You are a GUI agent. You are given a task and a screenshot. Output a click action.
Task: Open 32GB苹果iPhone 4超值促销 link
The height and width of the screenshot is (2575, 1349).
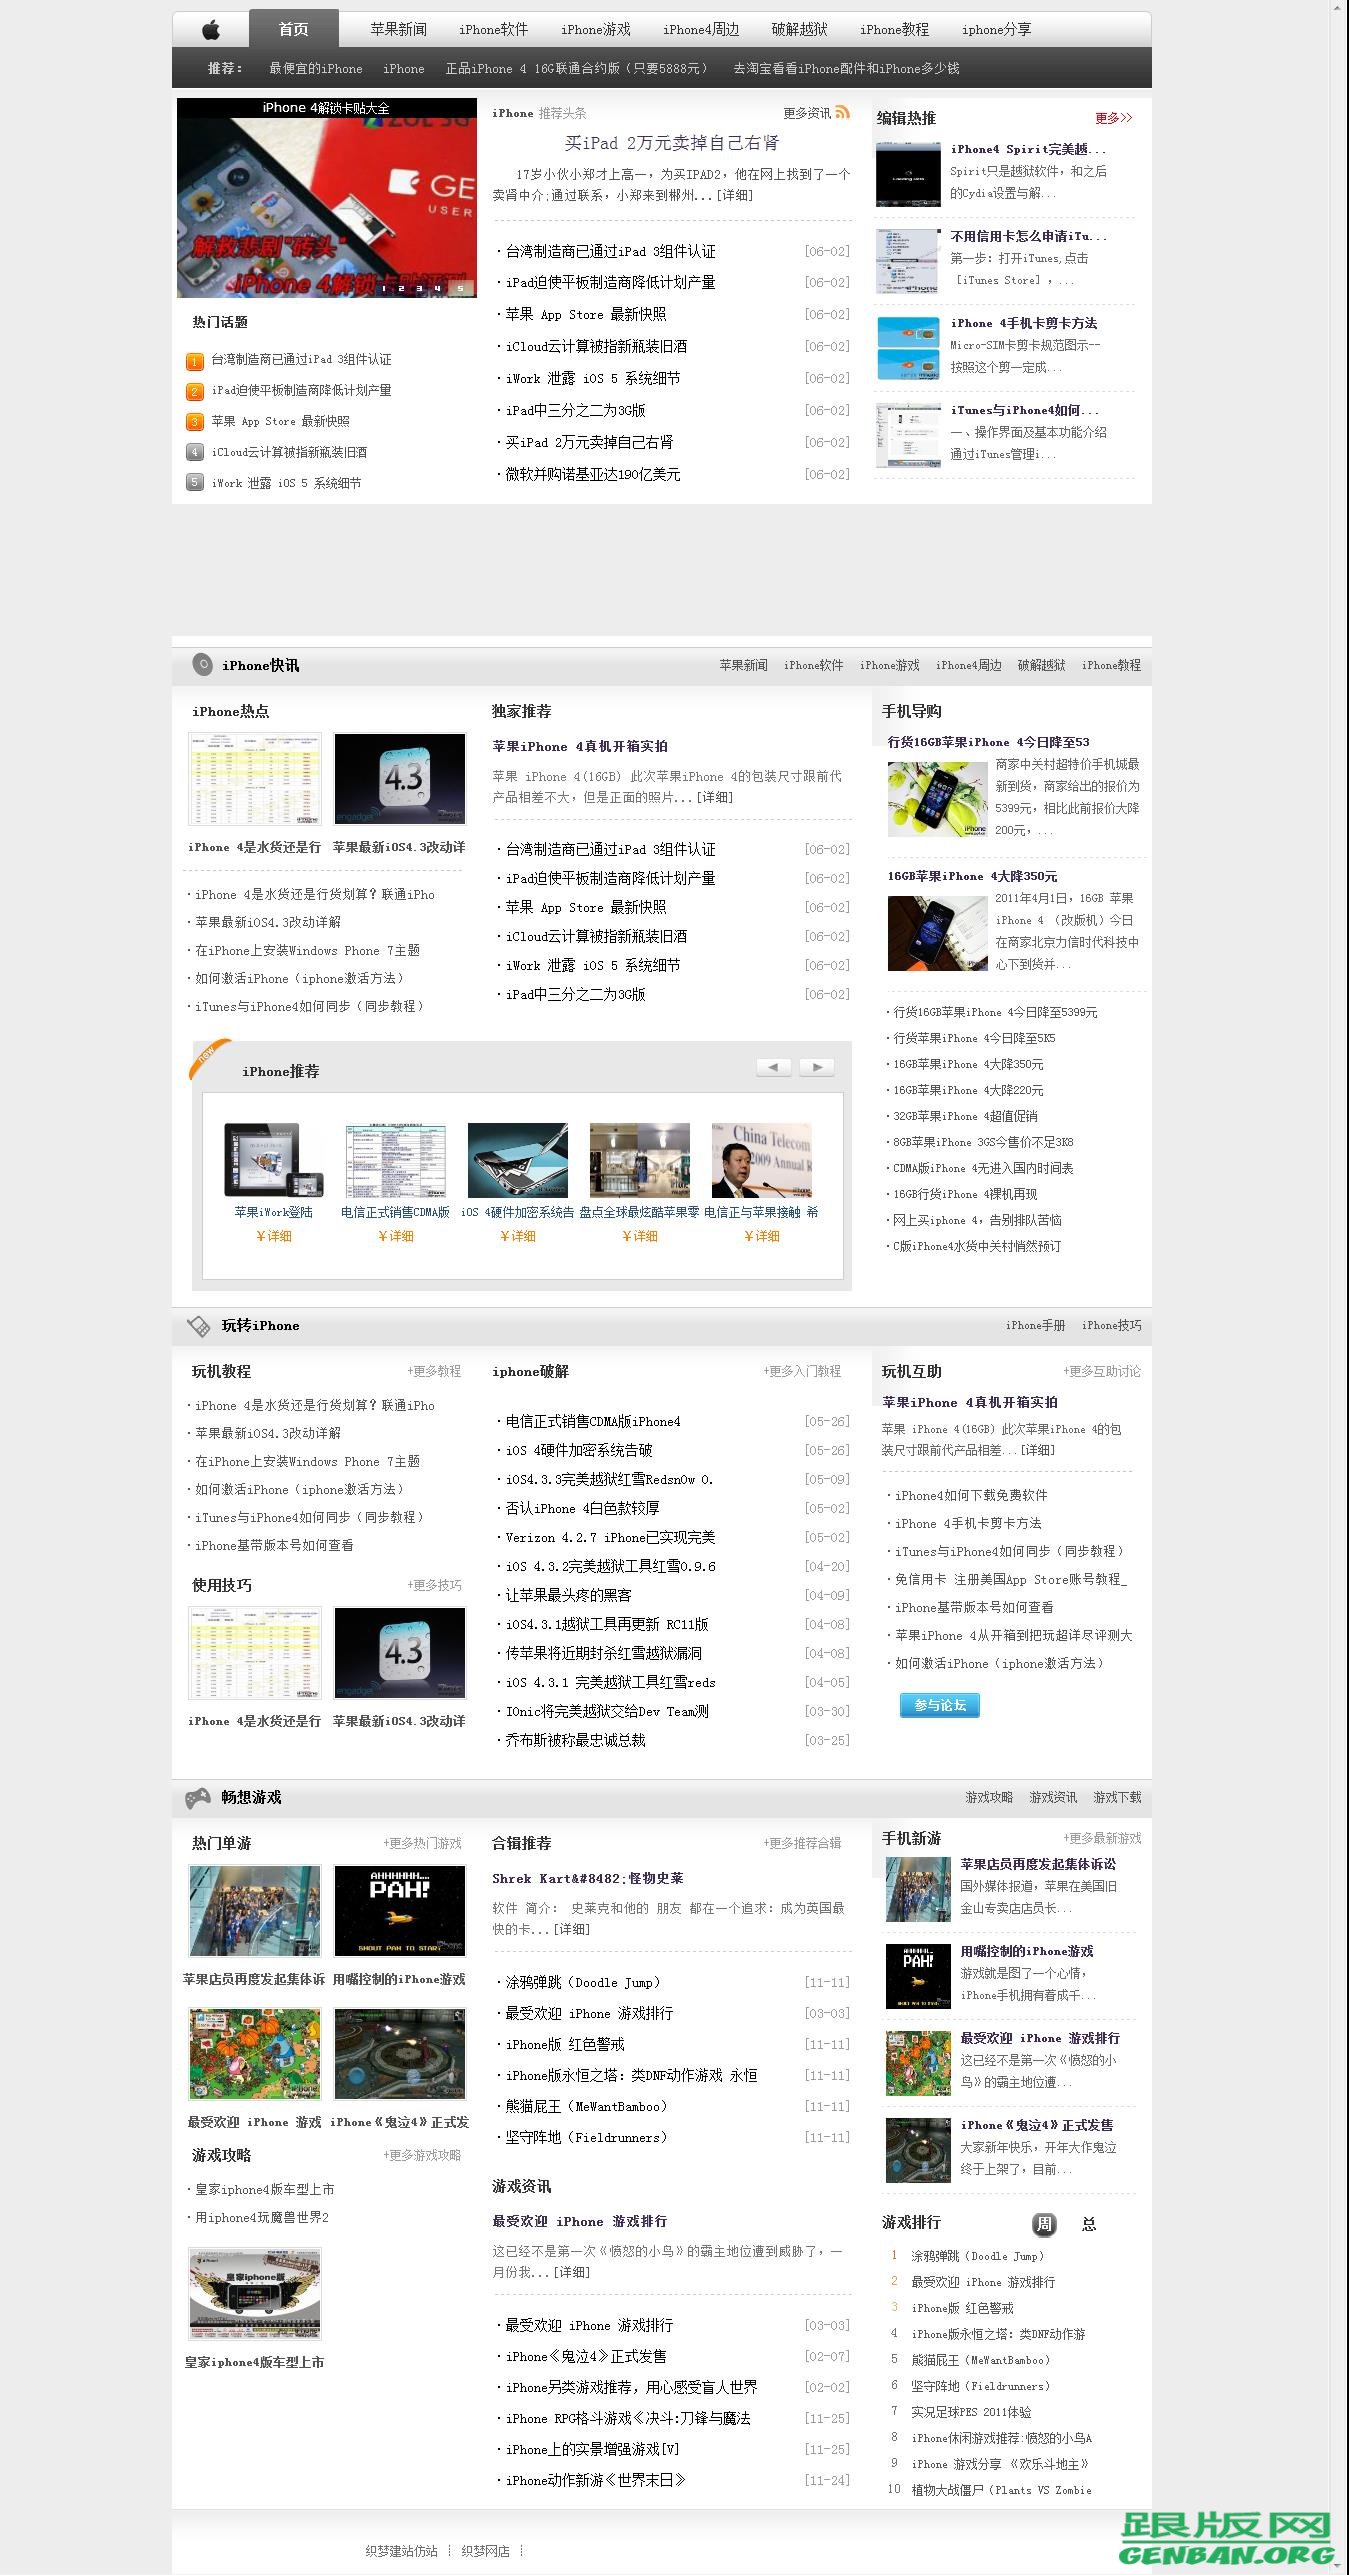(965, 1116)
